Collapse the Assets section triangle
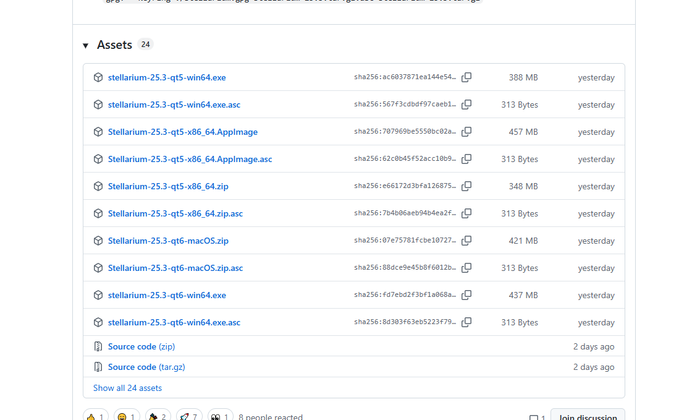This screenshot has width=700, height=420. (x=86, y=45)
